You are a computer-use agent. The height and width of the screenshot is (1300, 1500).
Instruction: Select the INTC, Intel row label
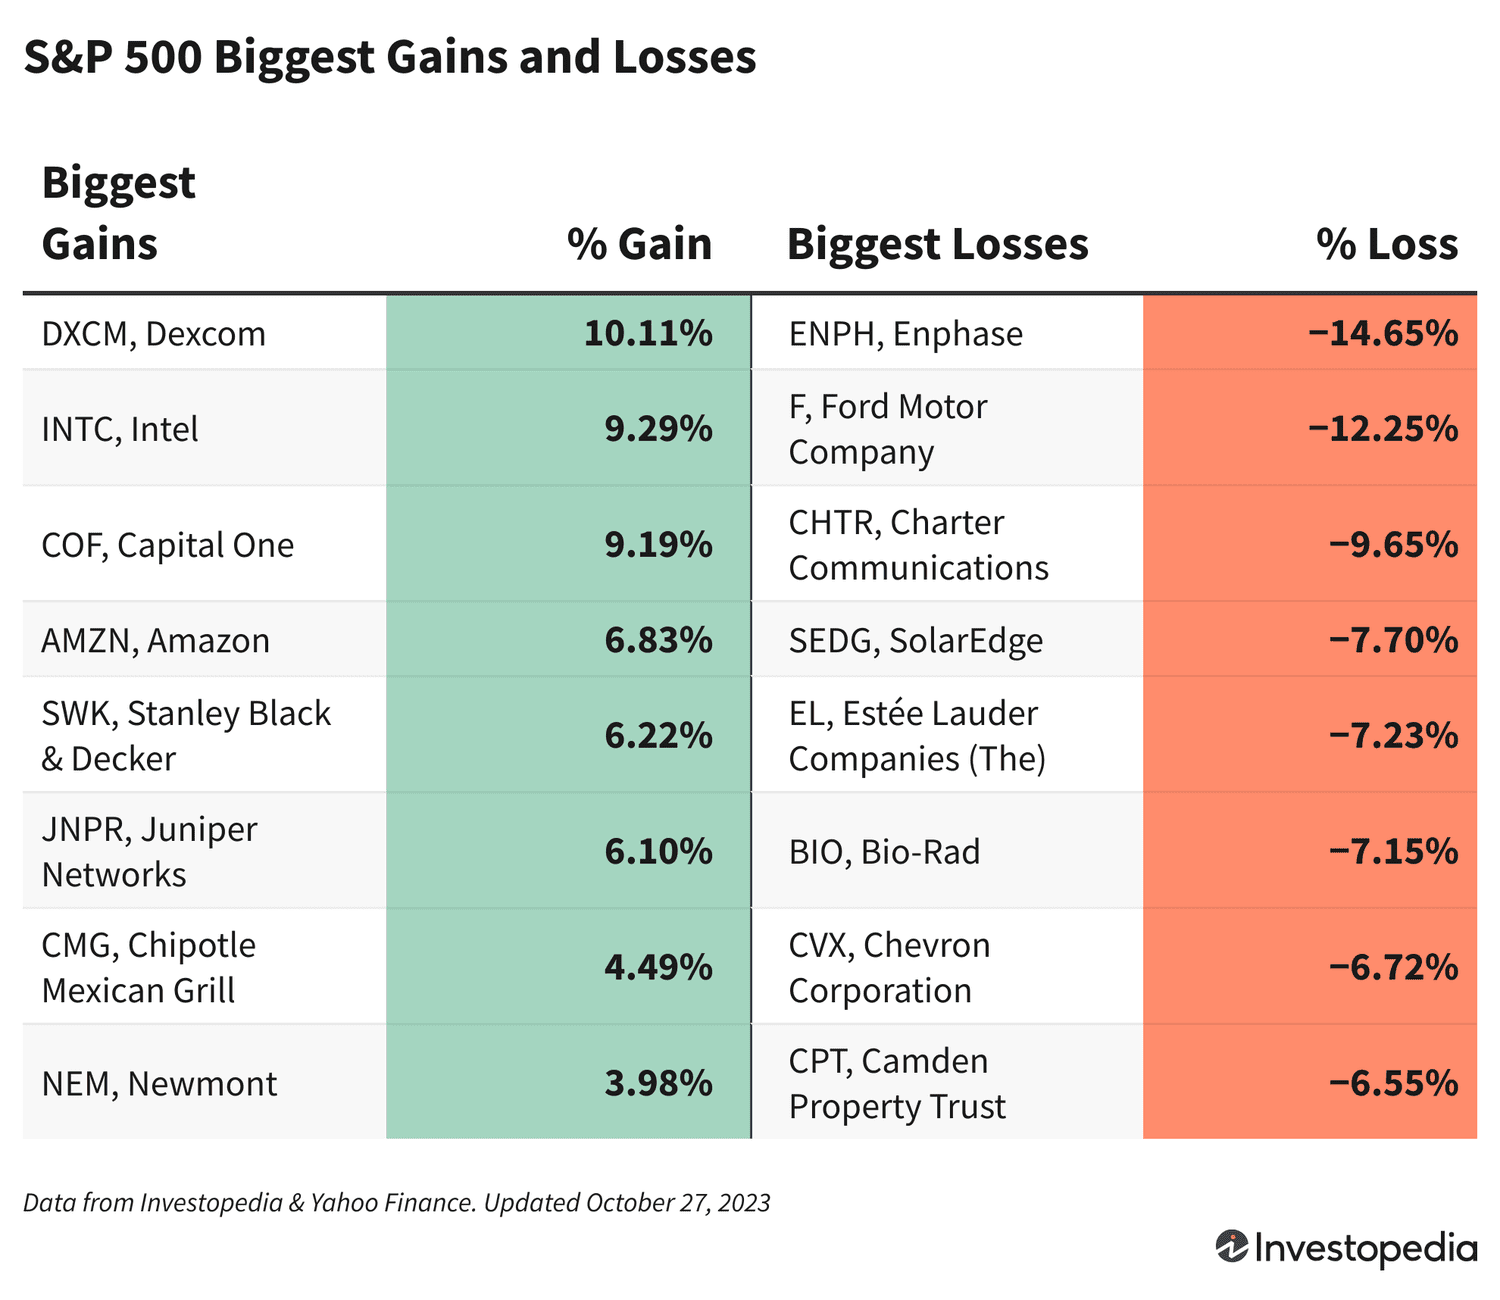click(x=120, y=429)
